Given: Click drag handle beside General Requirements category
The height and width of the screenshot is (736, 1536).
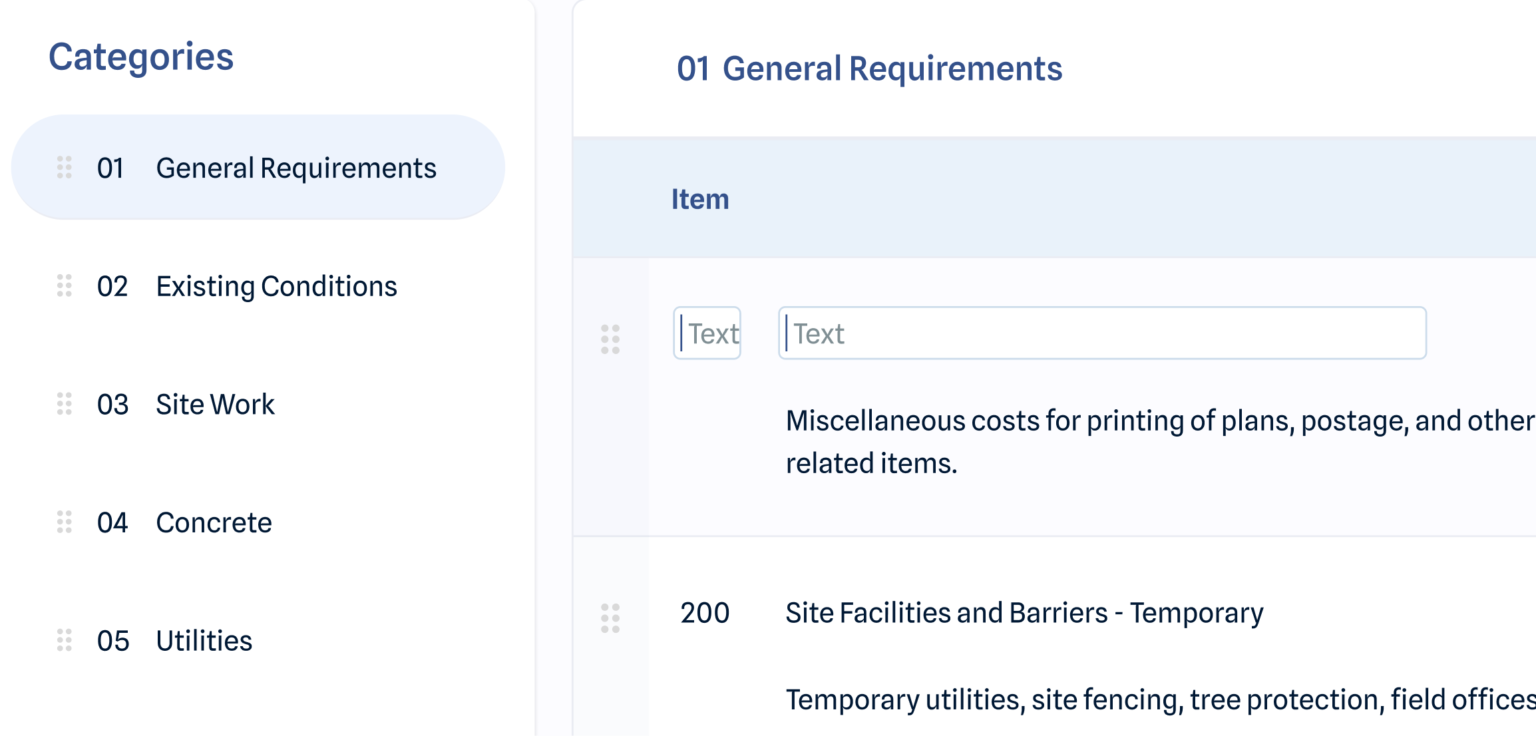Looking at the screenshot, I should tap(64, 168).
